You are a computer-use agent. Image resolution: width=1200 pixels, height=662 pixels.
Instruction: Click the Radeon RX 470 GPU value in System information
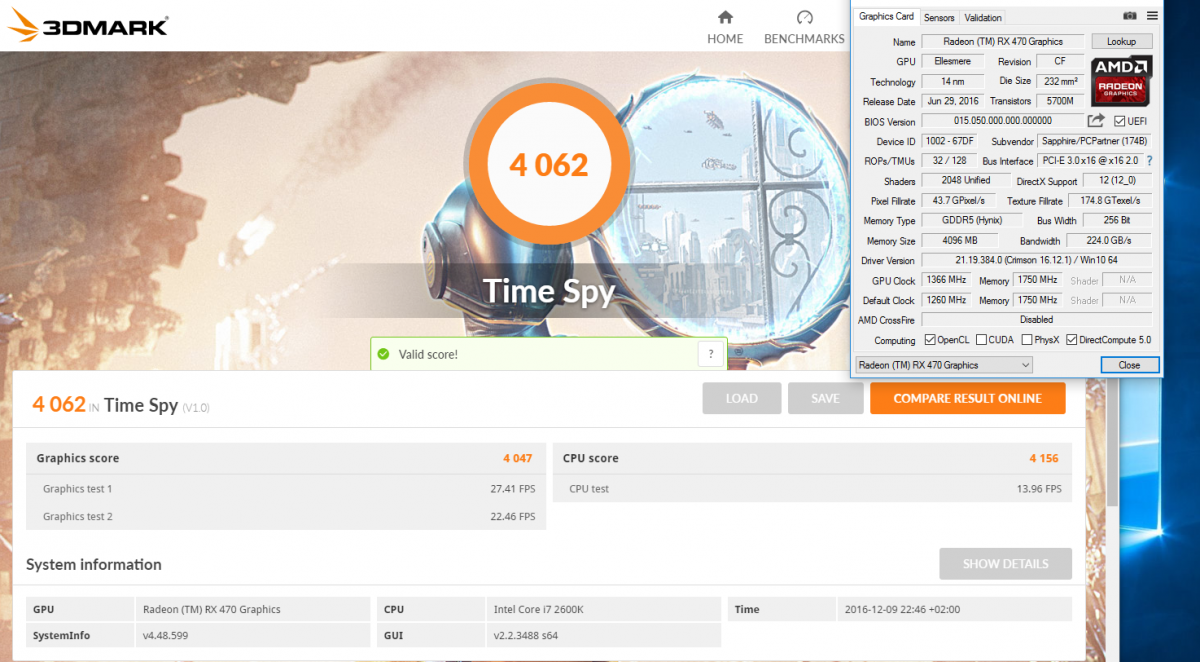point(211,609)
